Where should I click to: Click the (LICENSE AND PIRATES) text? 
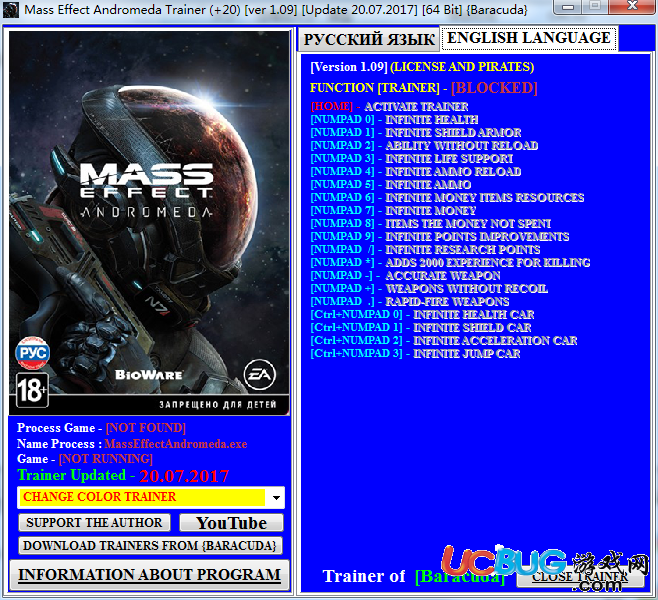(462, 67)
